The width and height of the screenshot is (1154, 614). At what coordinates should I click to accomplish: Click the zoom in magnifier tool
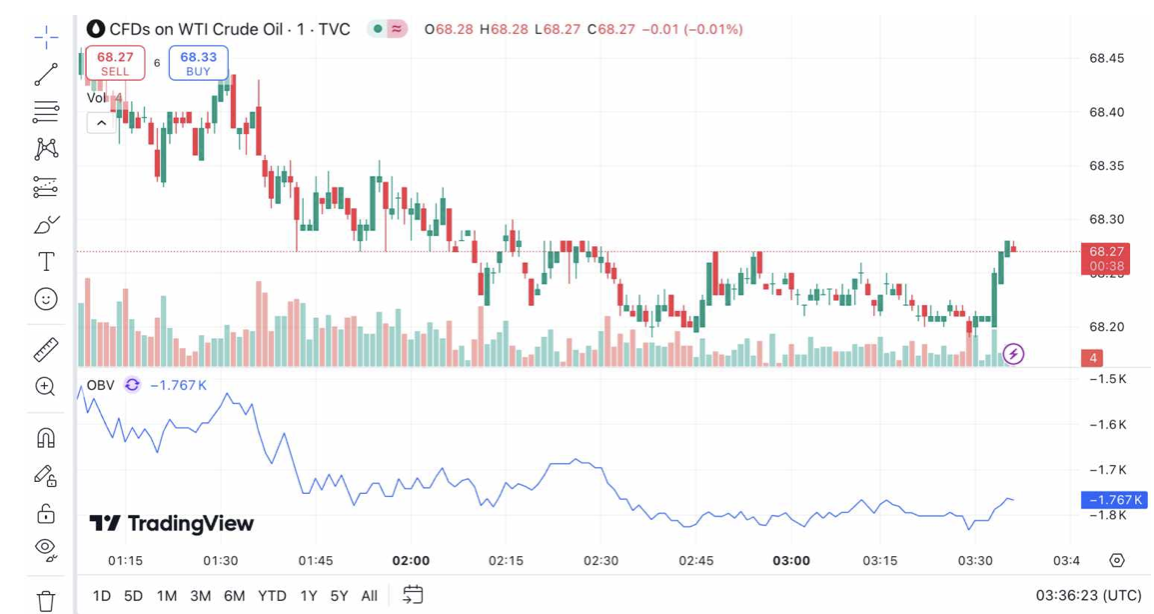coord(46,387)
